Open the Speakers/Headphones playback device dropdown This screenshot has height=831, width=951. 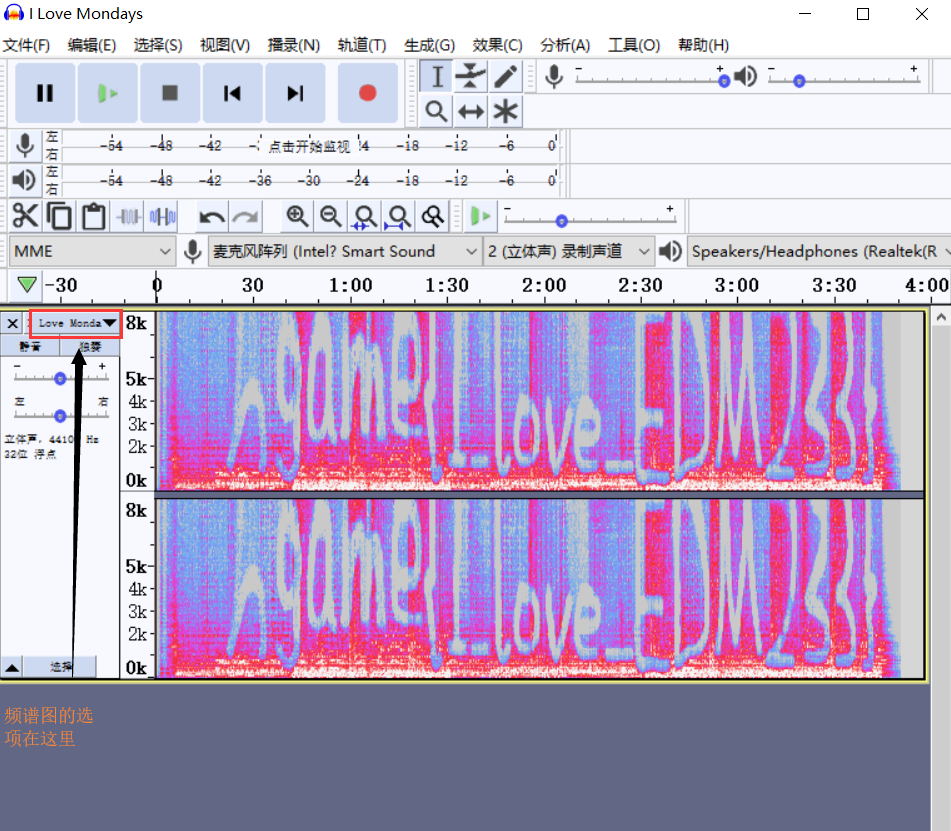click(x=819, y=251)
